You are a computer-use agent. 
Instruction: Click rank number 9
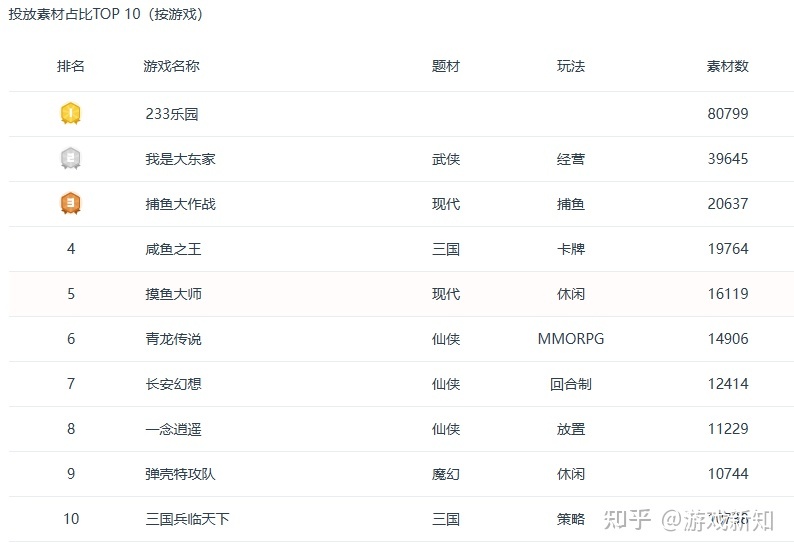71,474
